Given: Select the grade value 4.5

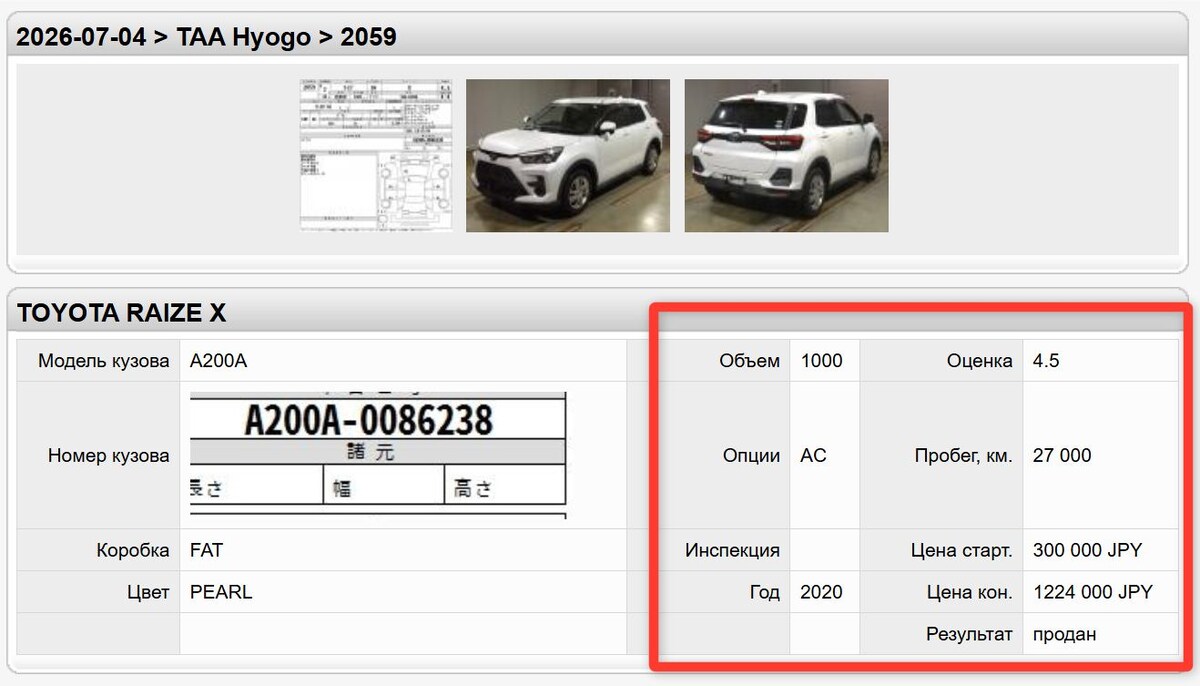Looking at the screenshot, I should [x=1046, y=361].
